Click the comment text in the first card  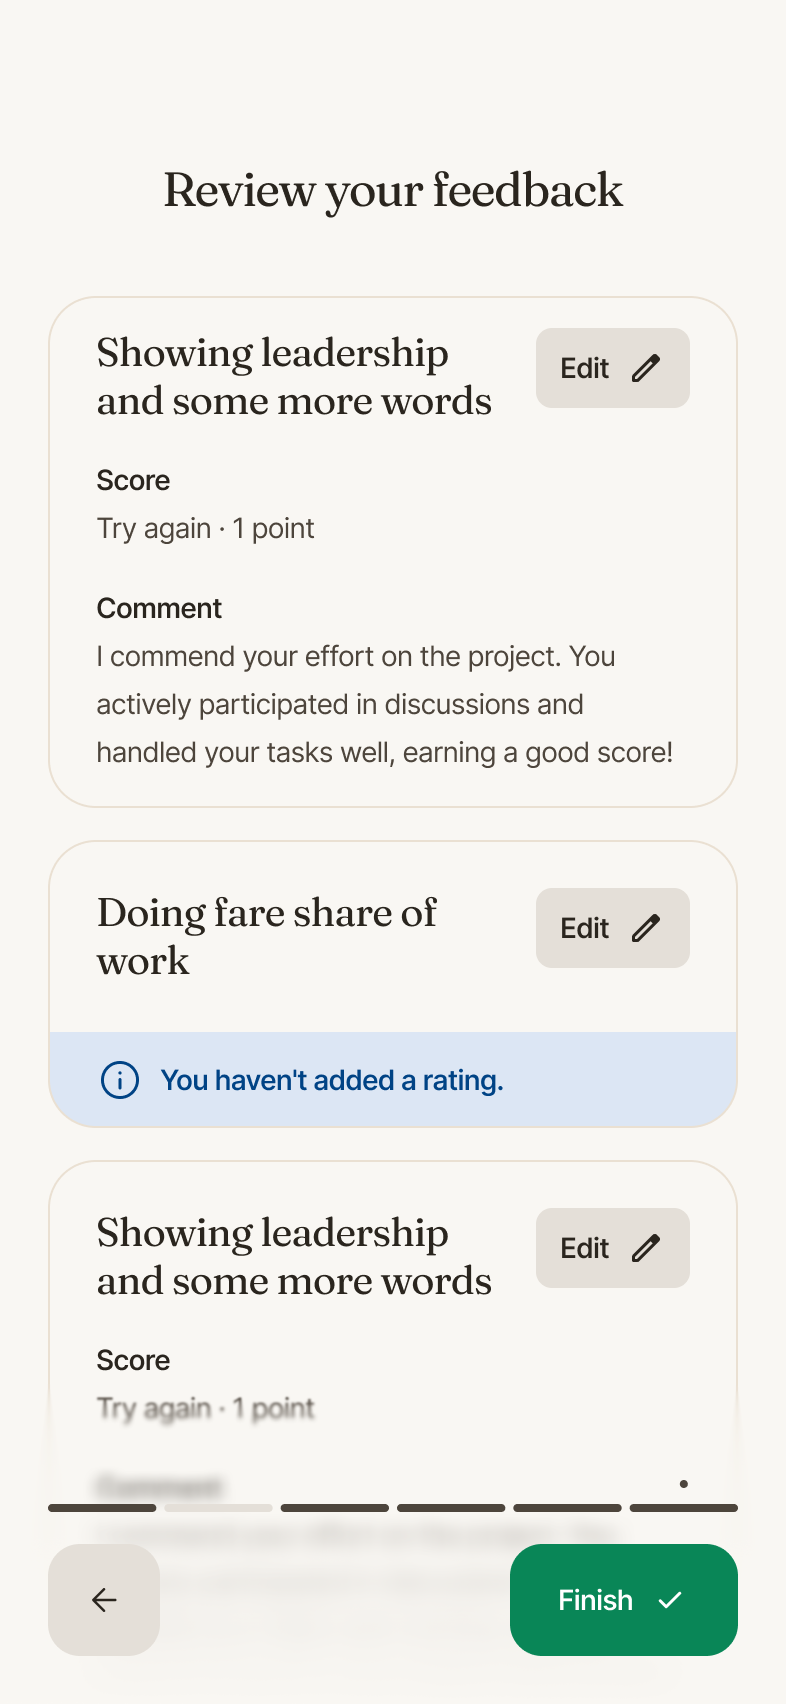(x=385, y=704)
